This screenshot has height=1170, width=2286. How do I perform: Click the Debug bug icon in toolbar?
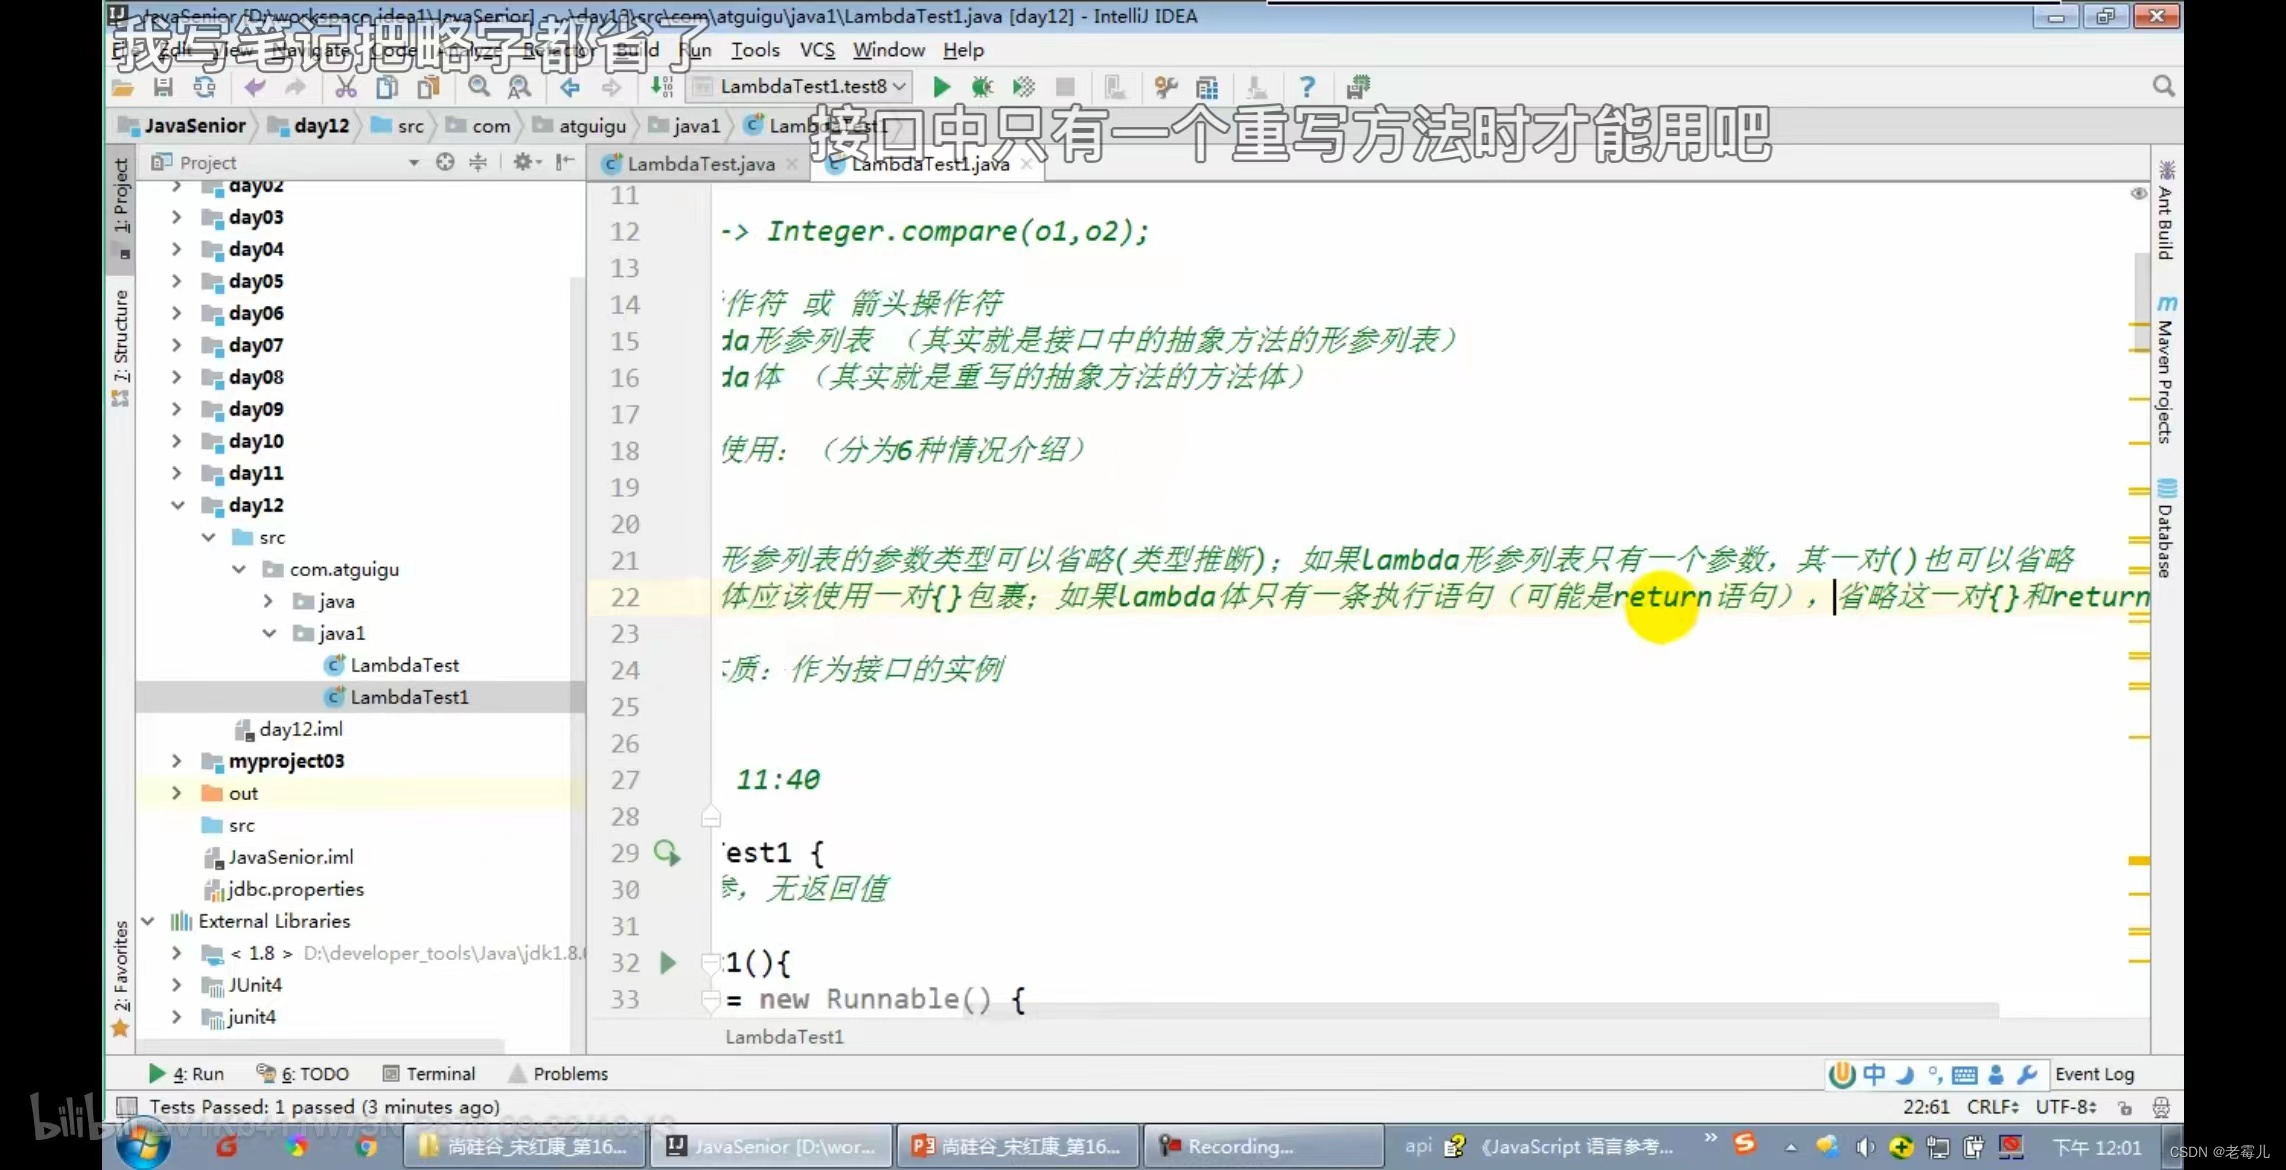(x=982, y=87)
